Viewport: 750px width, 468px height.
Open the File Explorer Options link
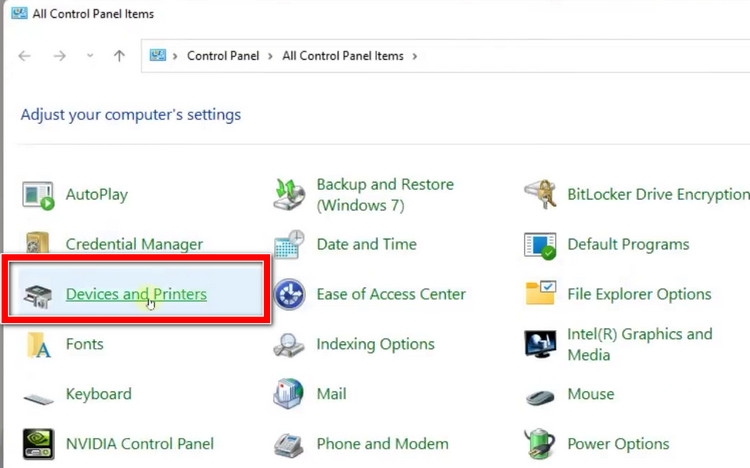(639, 294)
